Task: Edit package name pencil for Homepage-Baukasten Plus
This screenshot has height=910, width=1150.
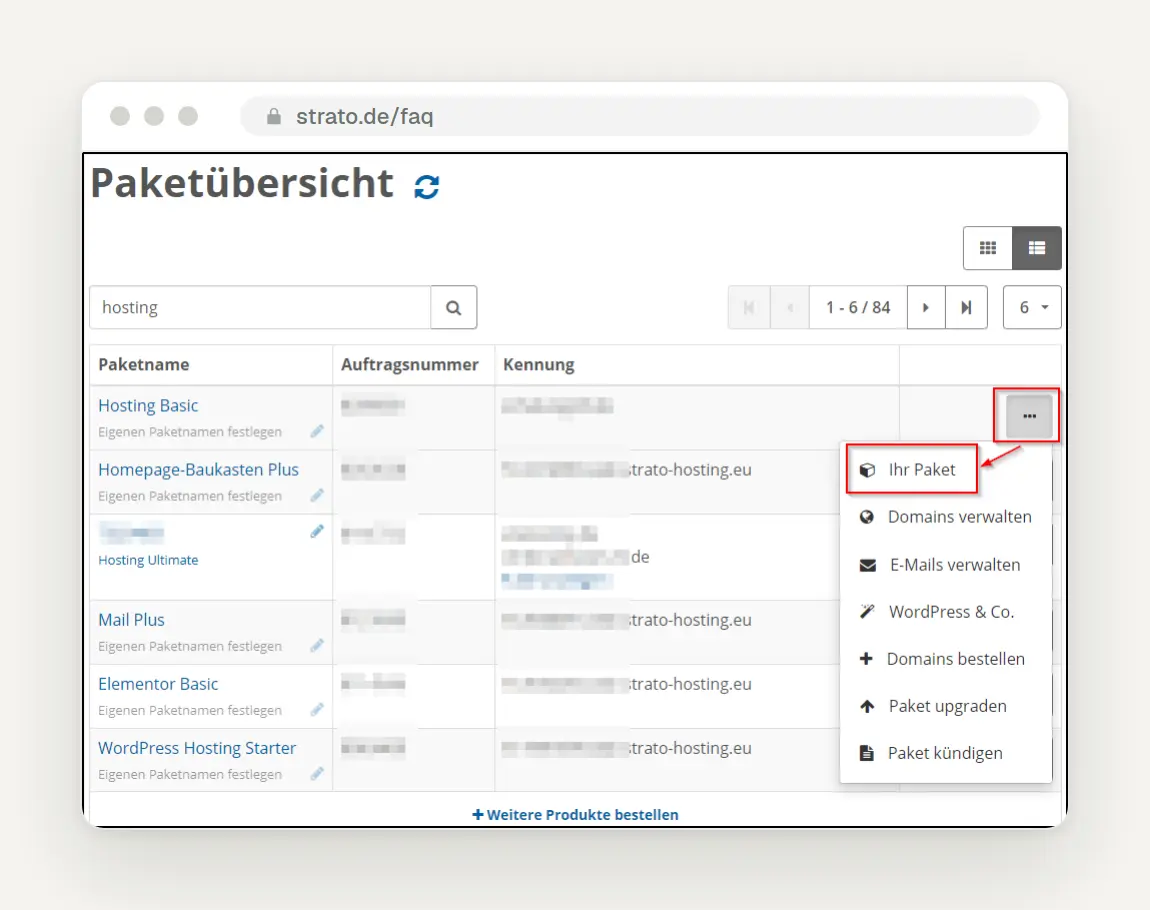Action: point(317,495)
